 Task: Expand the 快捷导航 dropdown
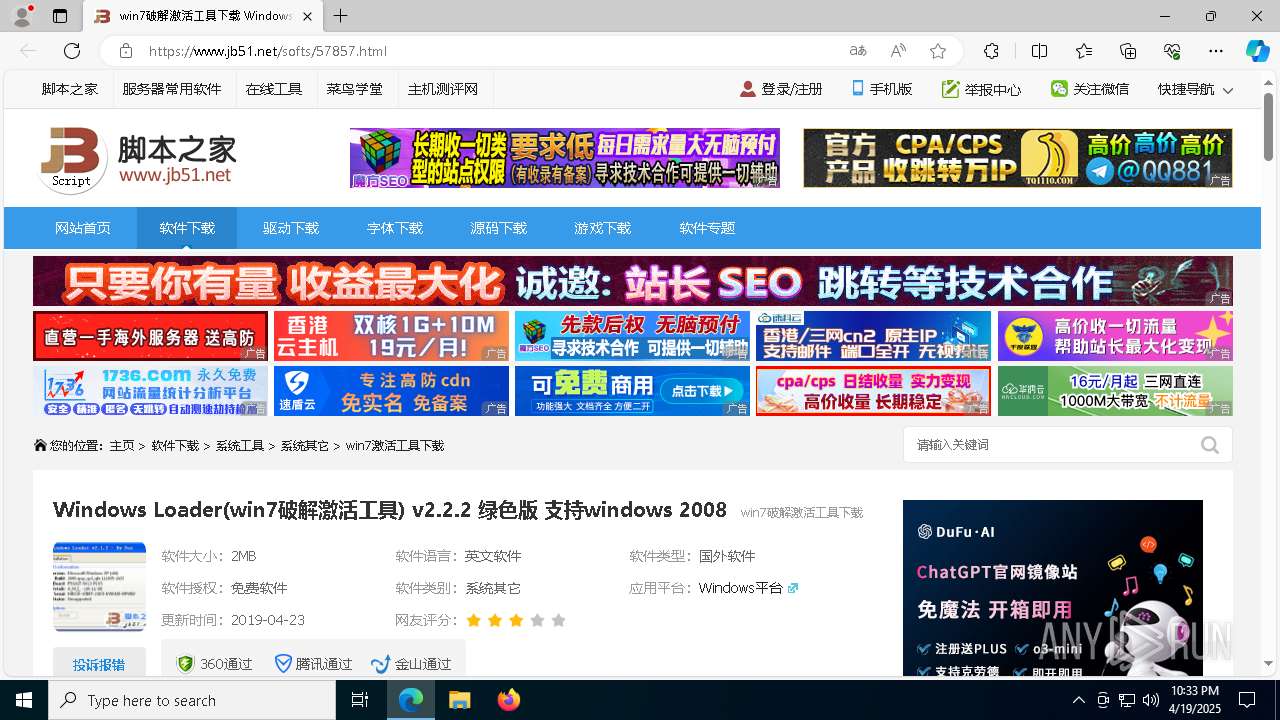tap(1195, 89)
